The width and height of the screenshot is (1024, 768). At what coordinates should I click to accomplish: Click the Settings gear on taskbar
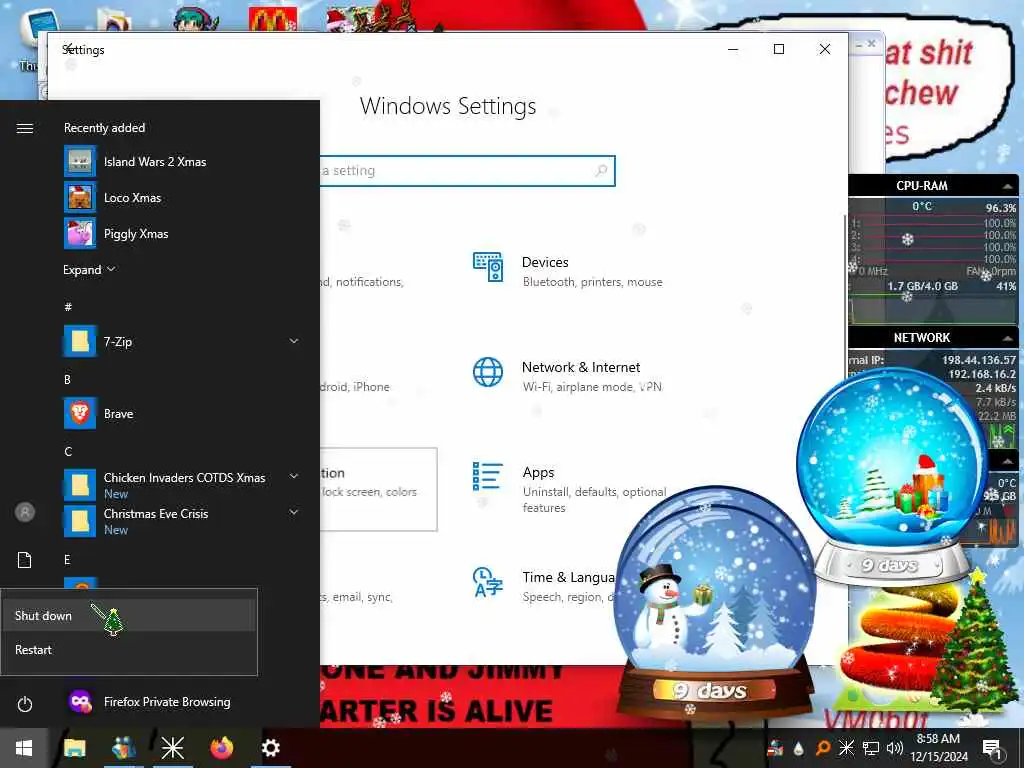tap(270, 748)
